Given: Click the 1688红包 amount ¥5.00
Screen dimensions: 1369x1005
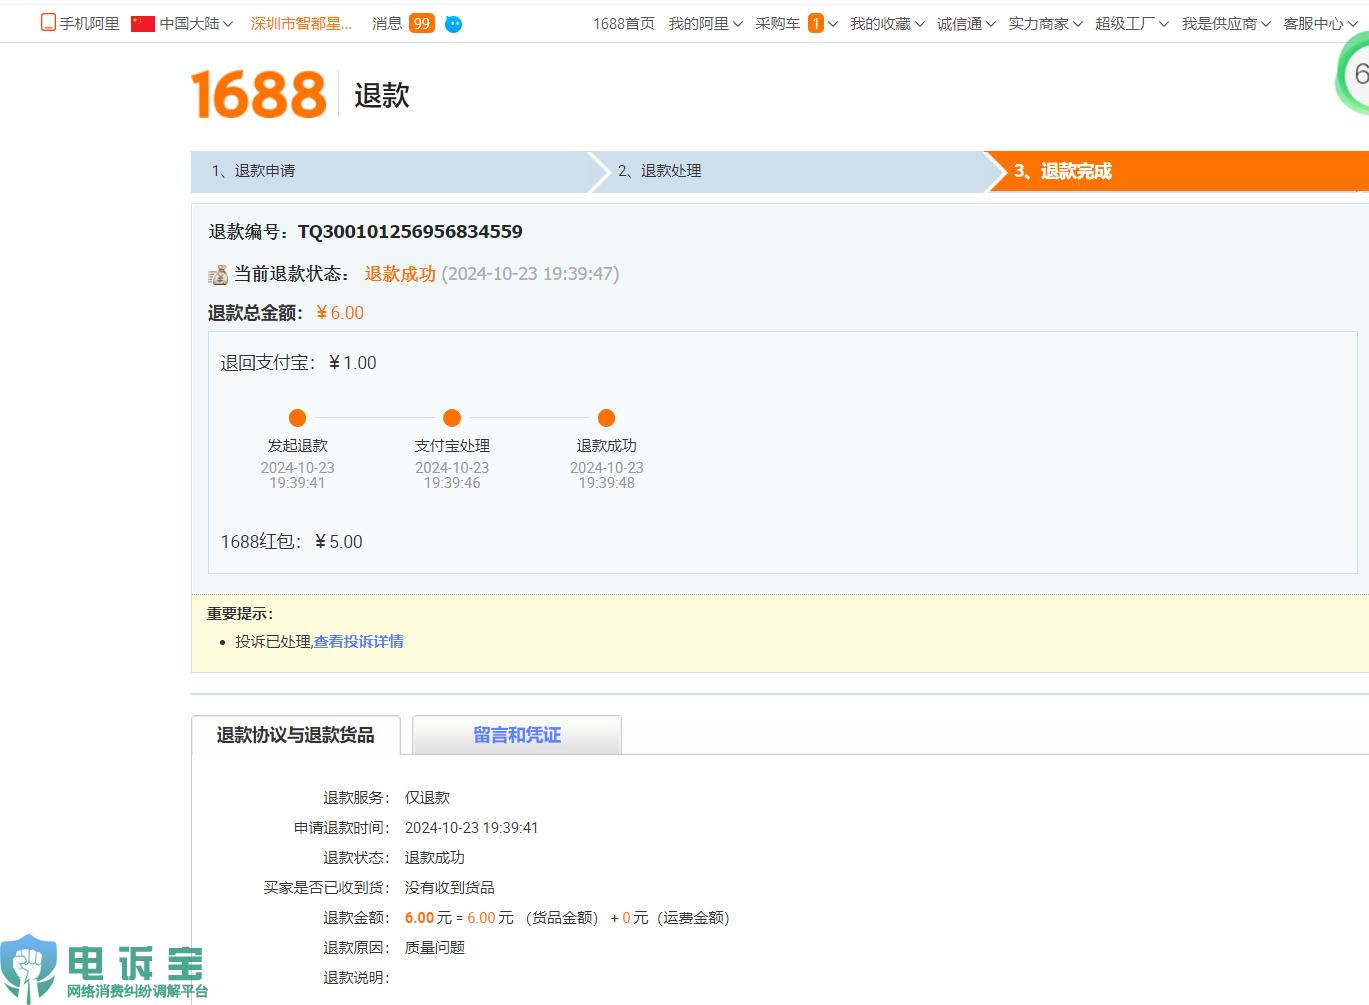Looking at the screenshot, I should tap(339, 542).
